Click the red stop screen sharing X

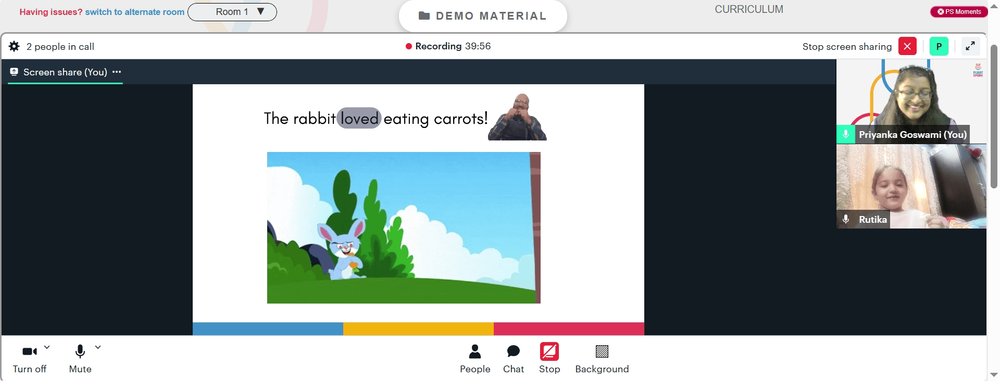pos(907,47)
